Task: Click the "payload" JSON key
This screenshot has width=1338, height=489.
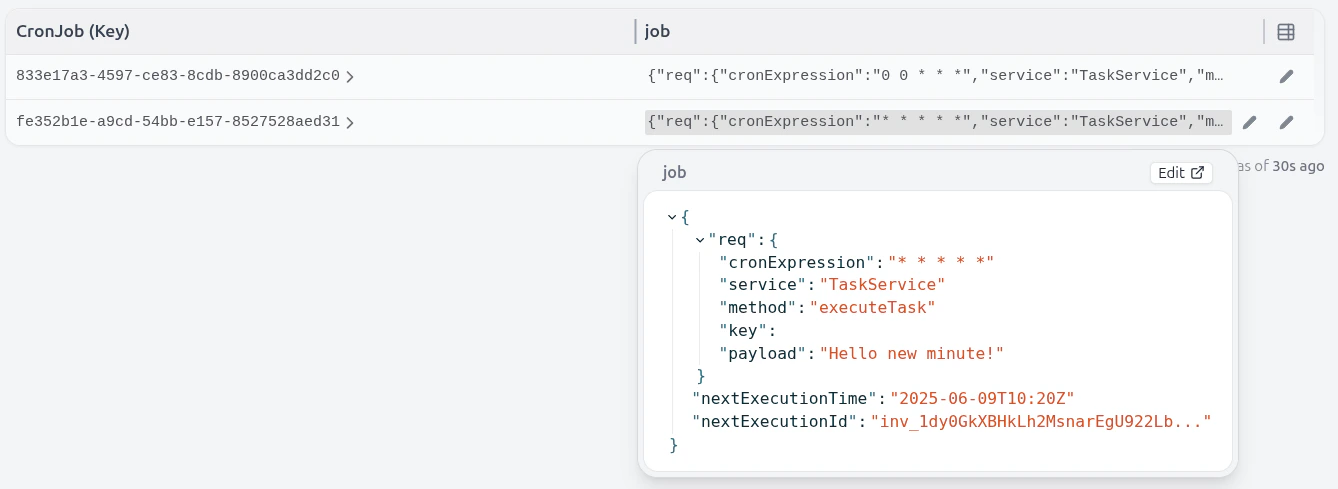Action: pyautogui.click(x=762, y=354)
